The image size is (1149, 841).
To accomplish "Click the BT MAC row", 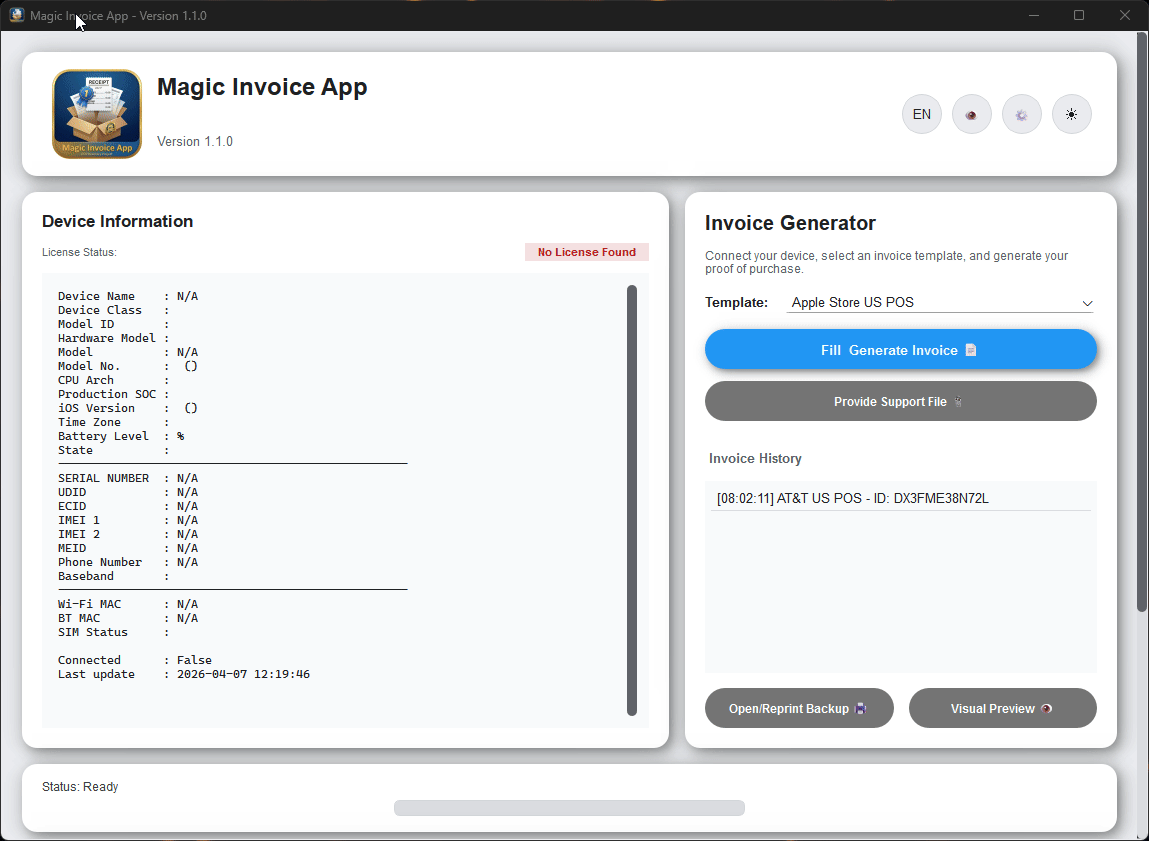I will (128, 618).
